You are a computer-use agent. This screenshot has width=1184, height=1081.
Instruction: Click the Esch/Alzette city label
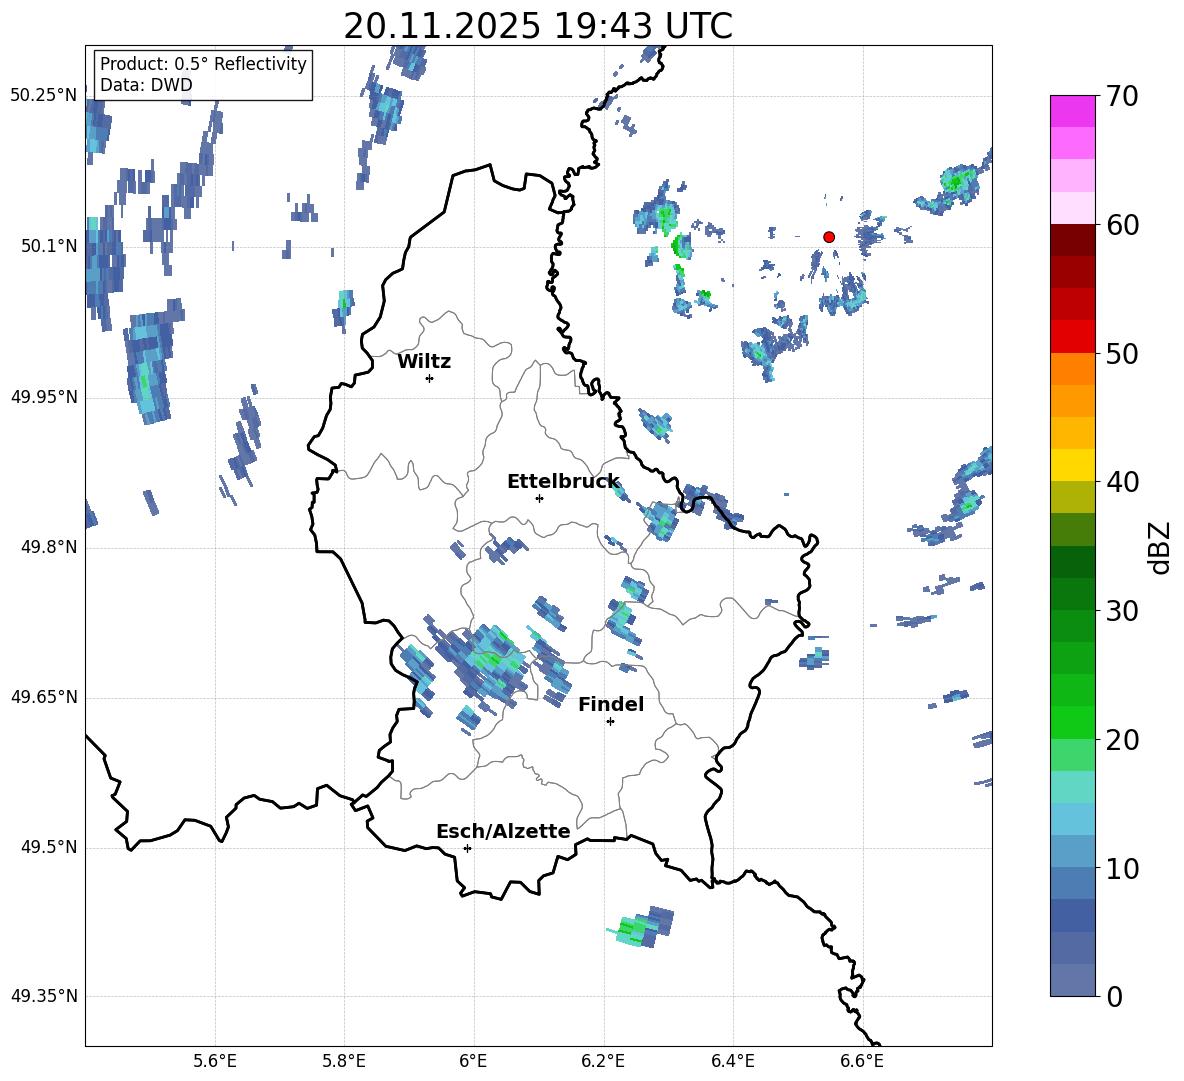click(503, 831)
